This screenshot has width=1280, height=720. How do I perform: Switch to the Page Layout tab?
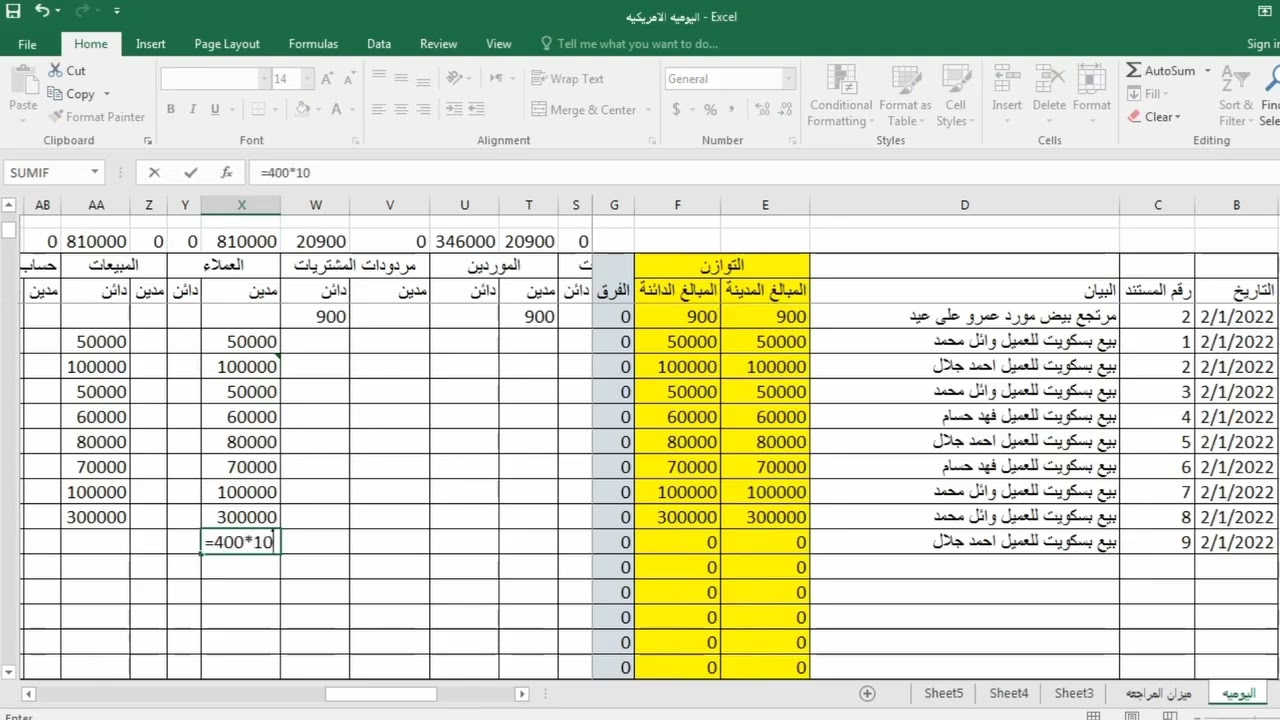[x=227, y=44]
